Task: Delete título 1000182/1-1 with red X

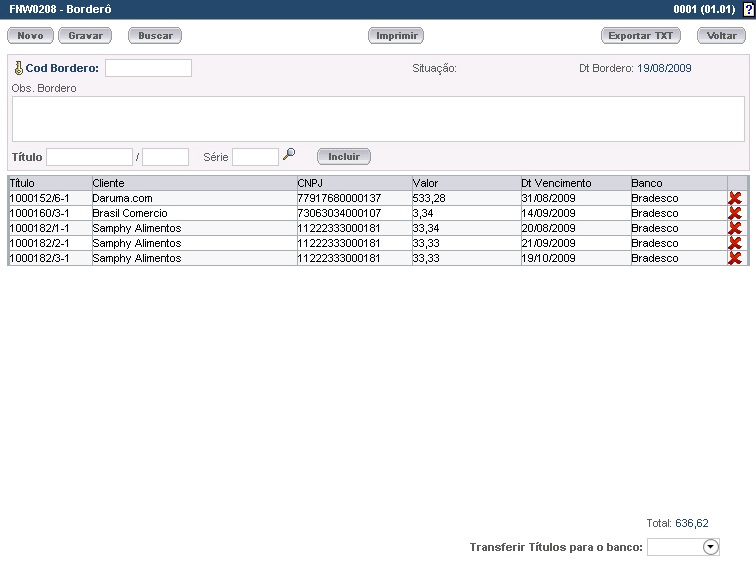Action: coord(735,228)
